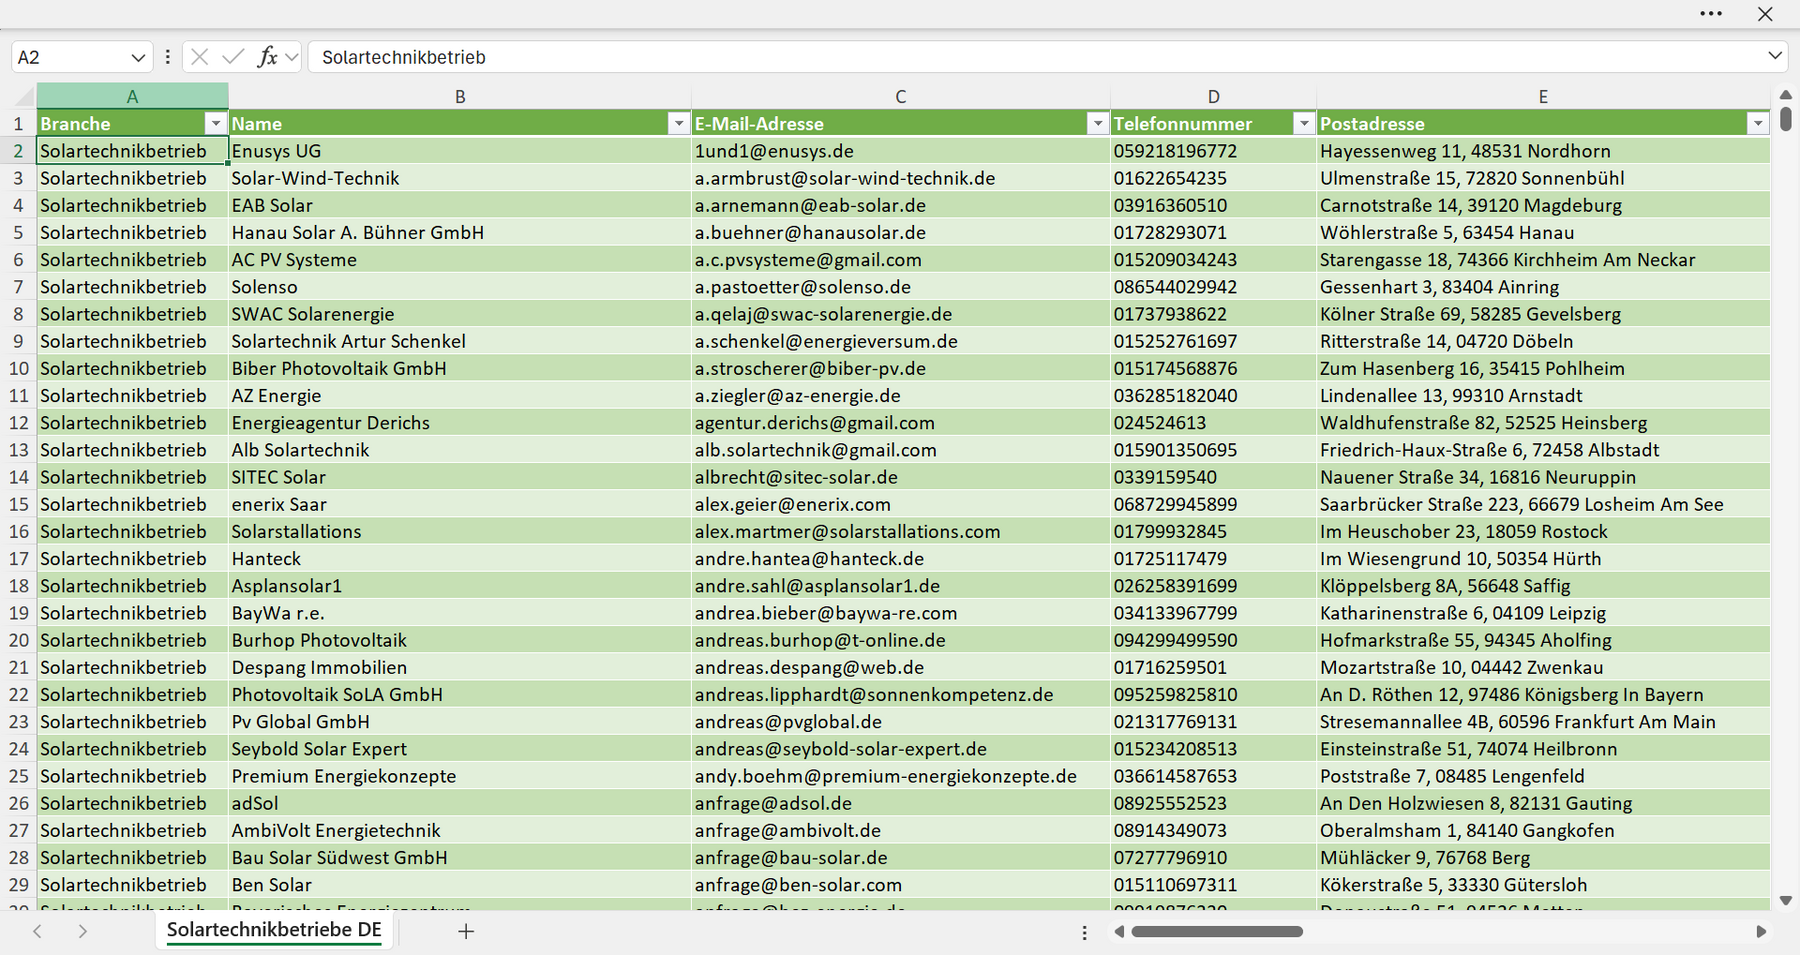Select the BayWa r.e. cell
The image size is (1800, 955).
click(460, 613)
